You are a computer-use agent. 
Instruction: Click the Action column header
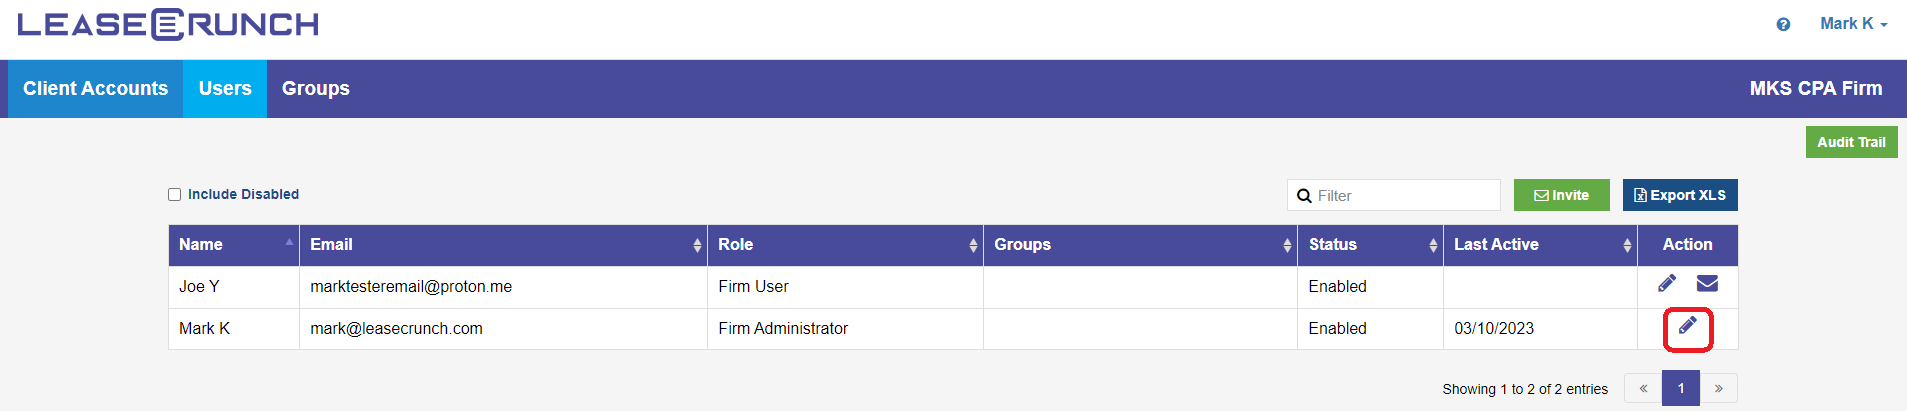(1688, 245)
